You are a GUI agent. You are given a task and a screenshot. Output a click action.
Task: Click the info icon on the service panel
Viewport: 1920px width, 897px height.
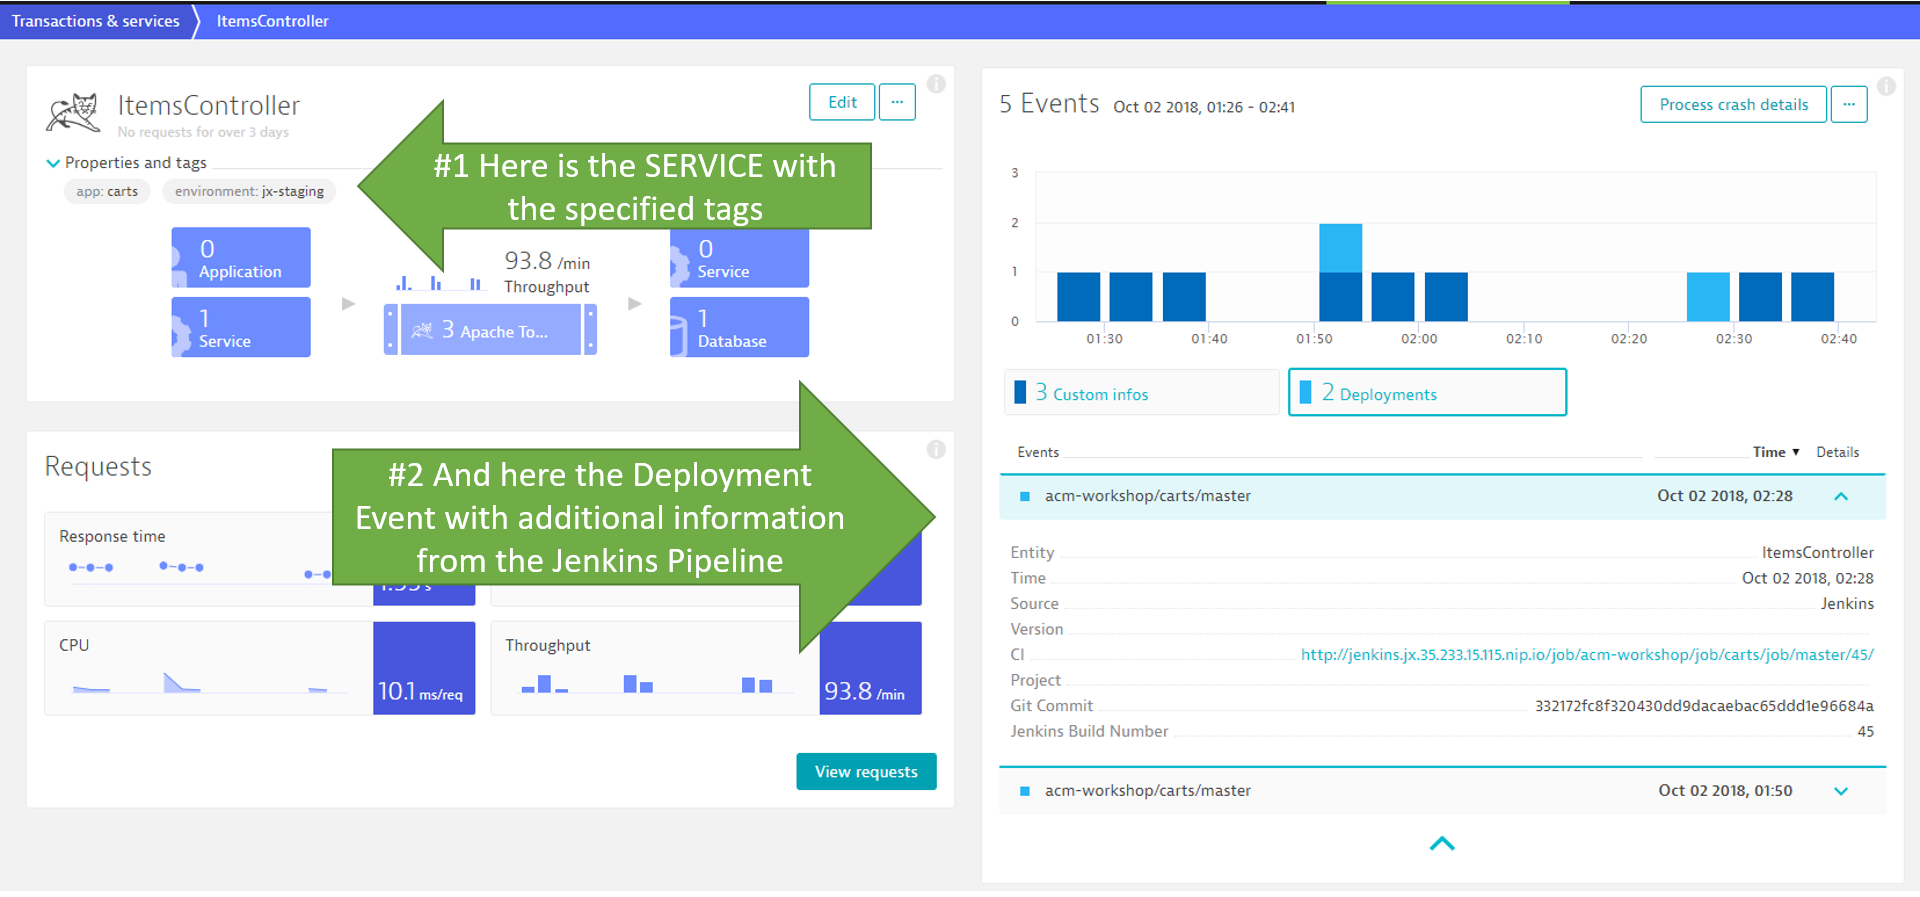click(936, 84)
